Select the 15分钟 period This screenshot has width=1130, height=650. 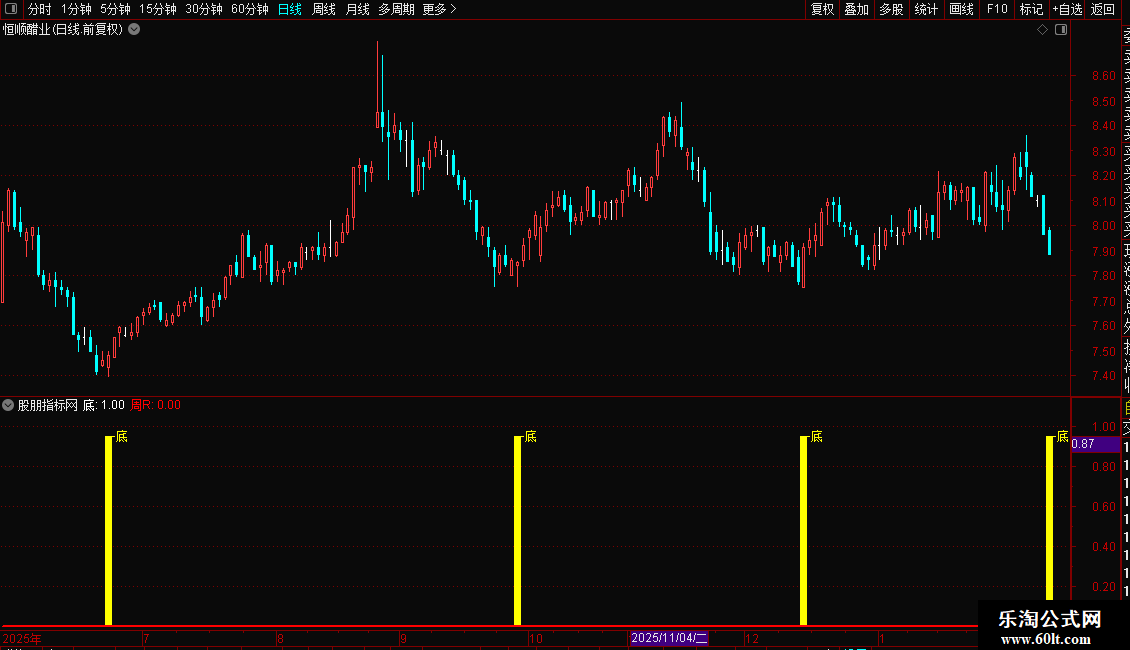click(158, 9)
